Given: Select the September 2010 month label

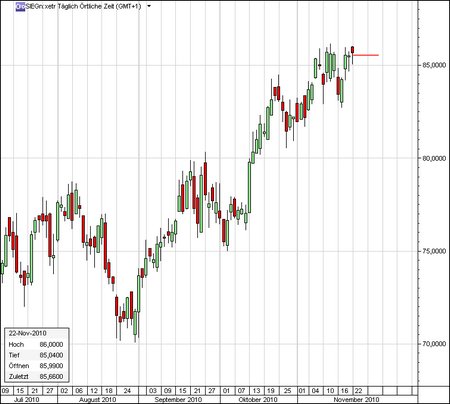Looking at the screenshot, I should coord(178,399).
